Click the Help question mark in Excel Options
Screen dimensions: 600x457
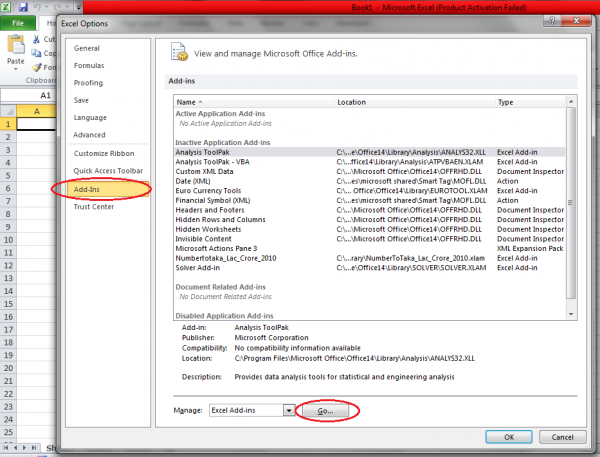(552, 21)
